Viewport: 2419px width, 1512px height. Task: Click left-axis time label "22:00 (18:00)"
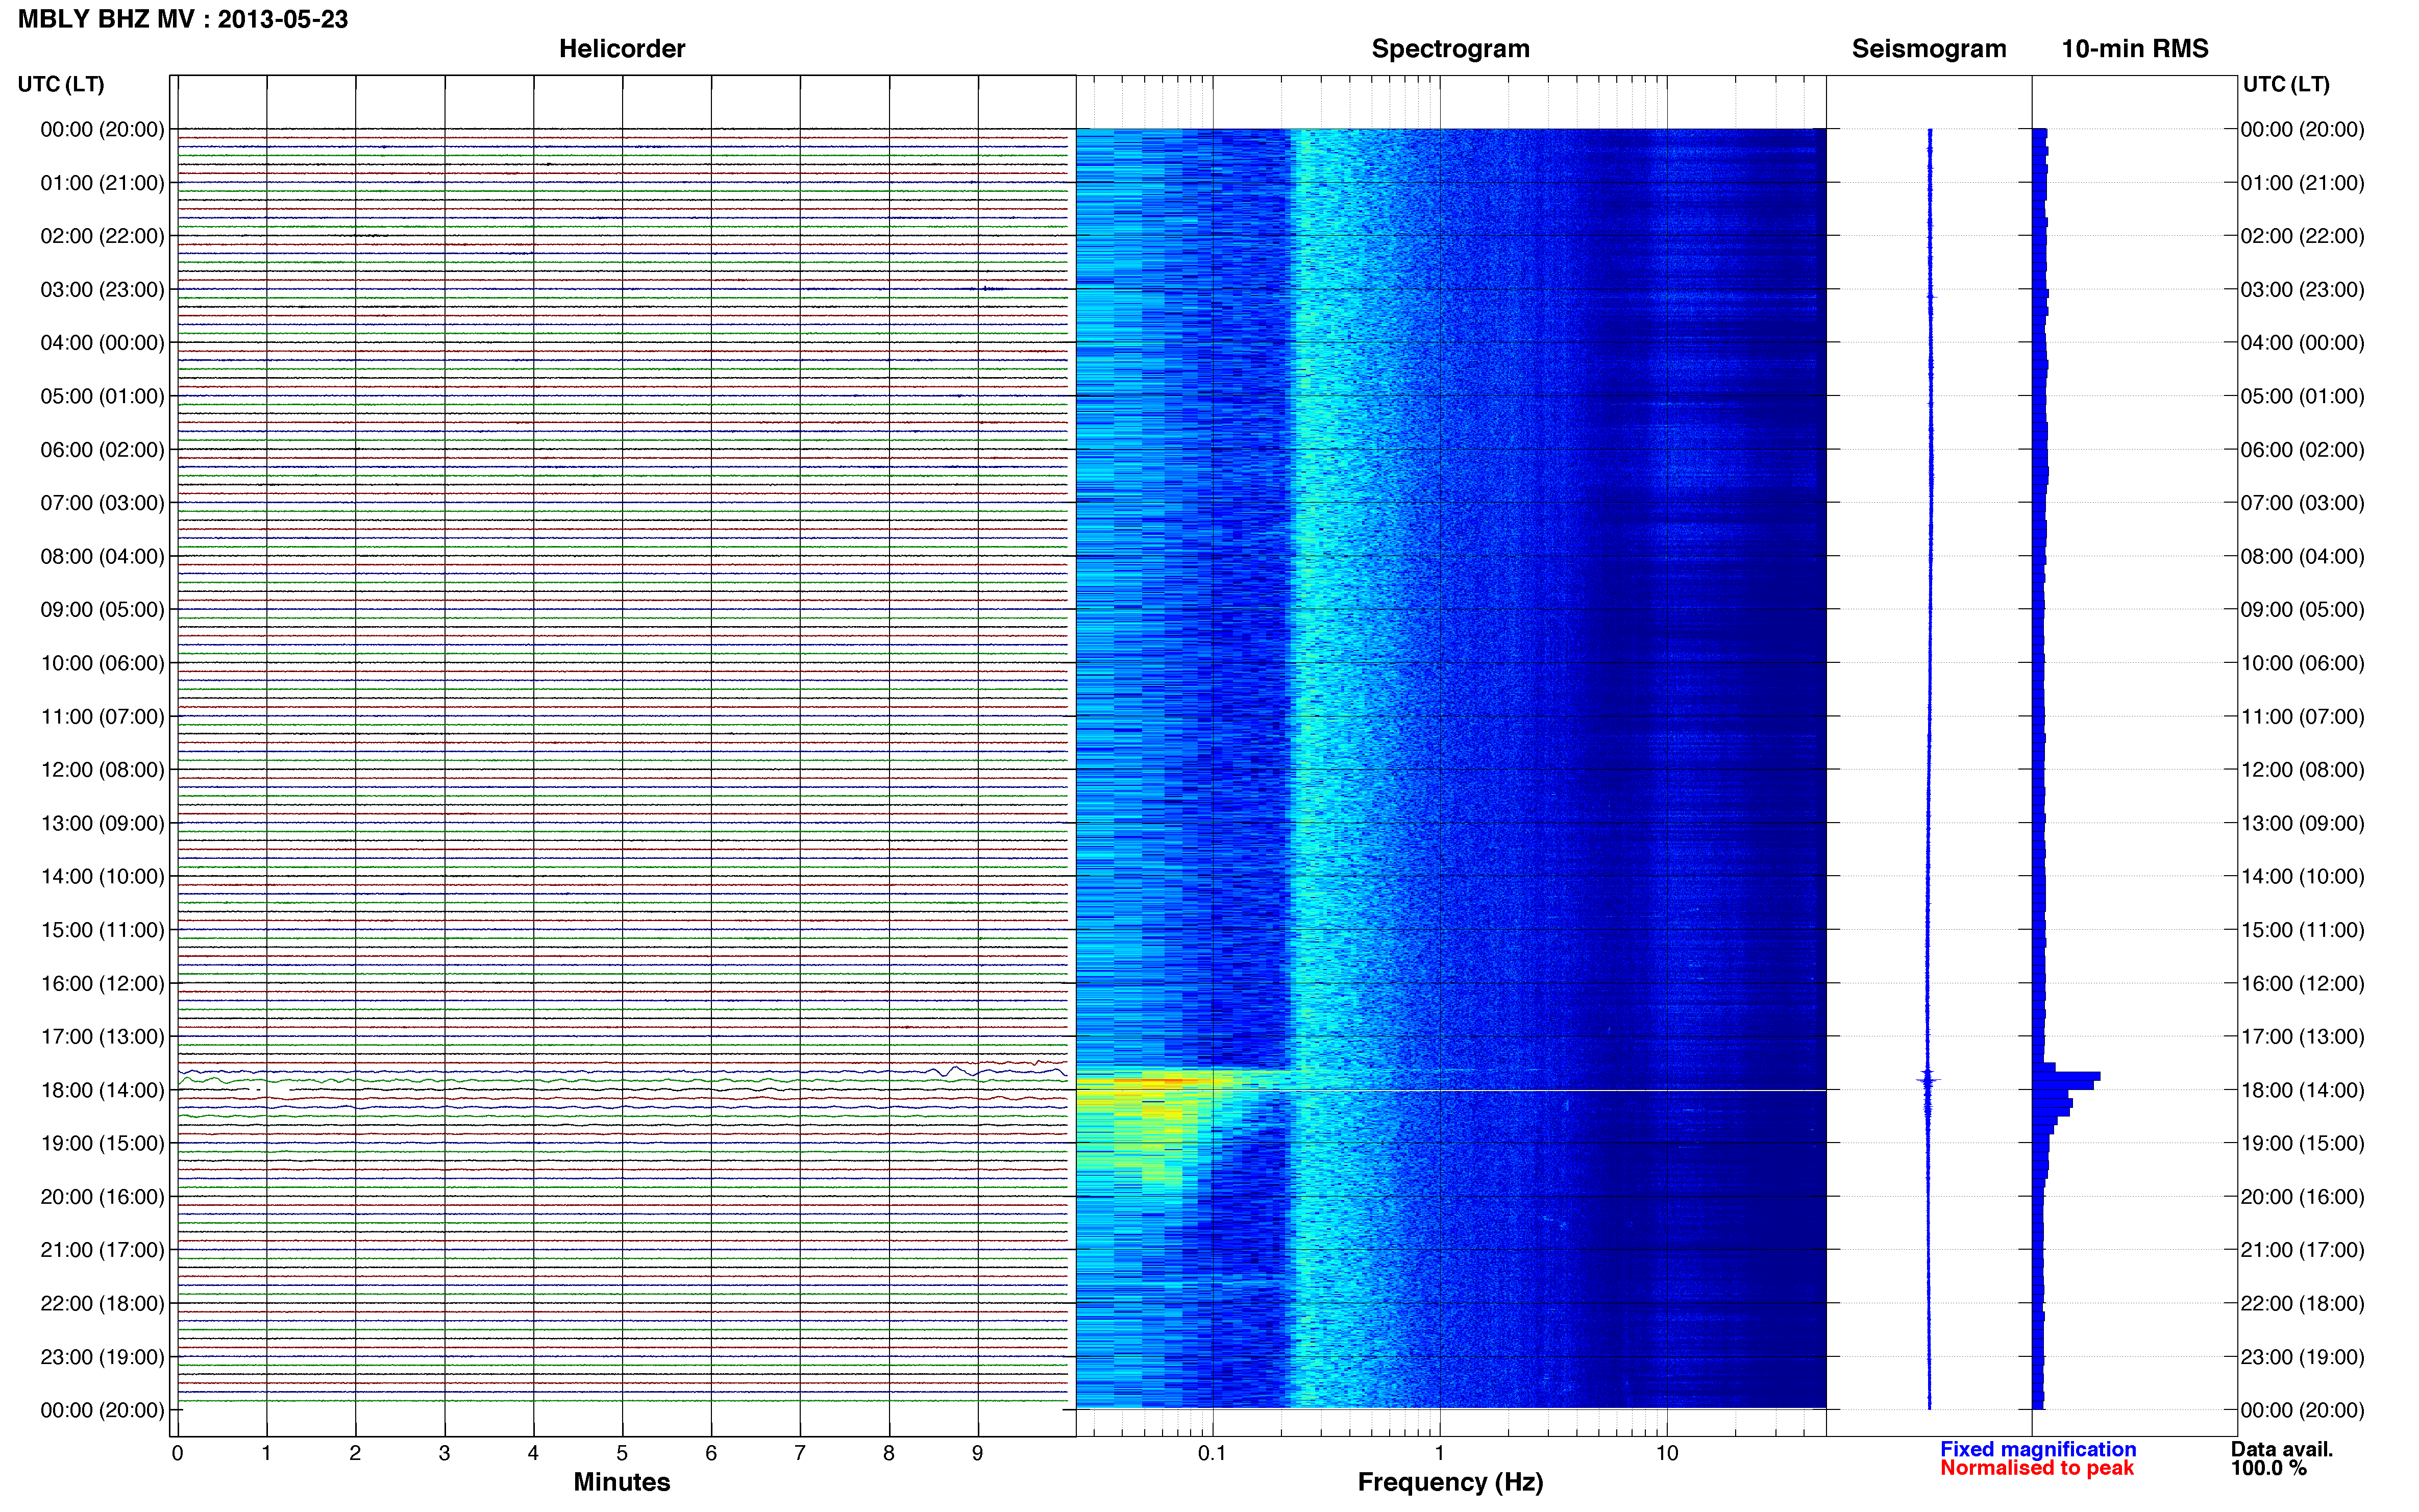pos(102,1304)
